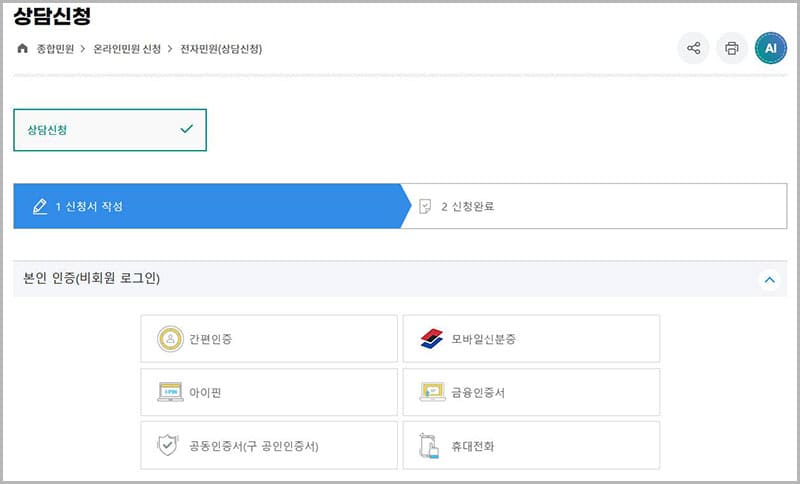
Task: Click the 간편인증 icon
Action: 169,339
